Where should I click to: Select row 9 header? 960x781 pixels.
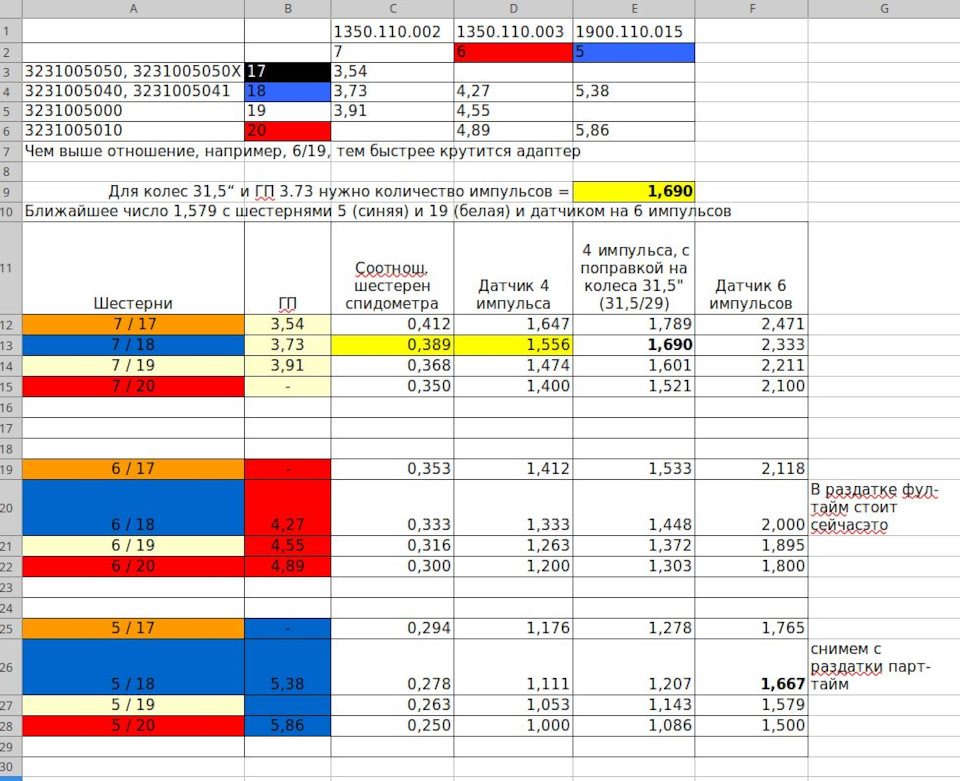(11, 192)
